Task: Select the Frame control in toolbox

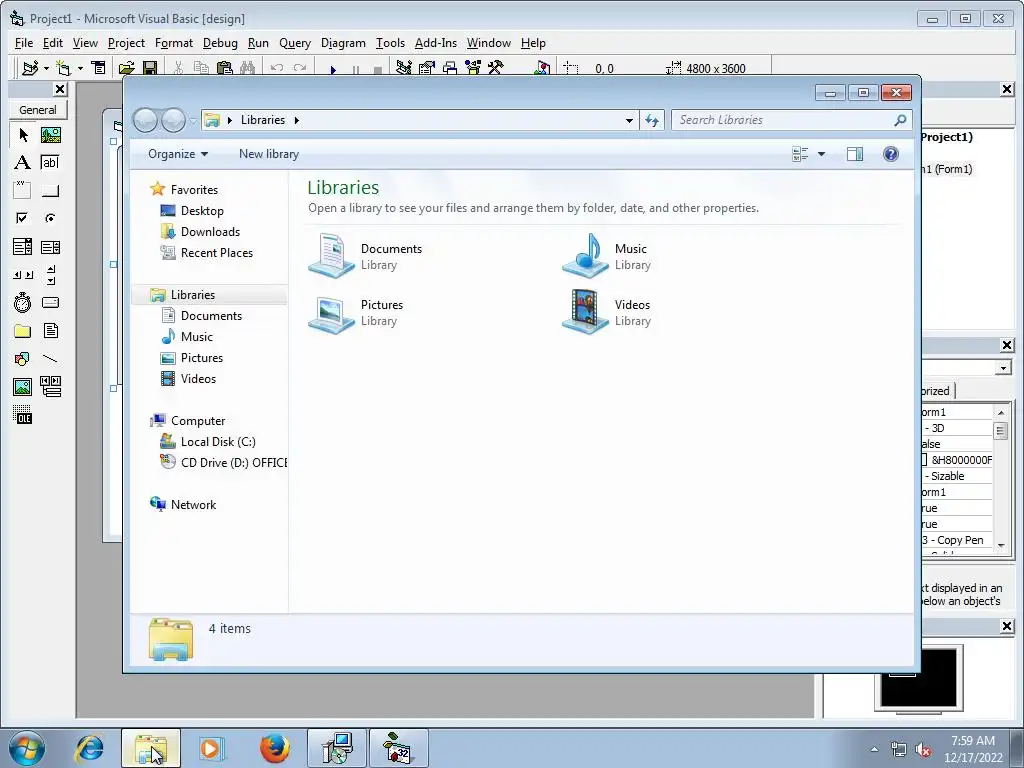Action: tap(22, 191)
